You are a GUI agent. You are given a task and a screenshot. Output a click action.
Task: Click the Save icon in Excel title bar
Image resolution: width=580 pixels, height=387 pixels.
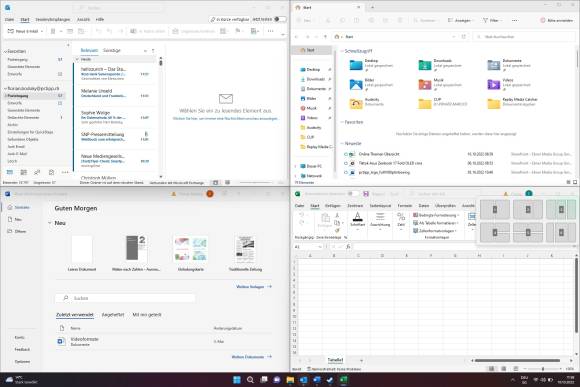(x=366, y=194)
